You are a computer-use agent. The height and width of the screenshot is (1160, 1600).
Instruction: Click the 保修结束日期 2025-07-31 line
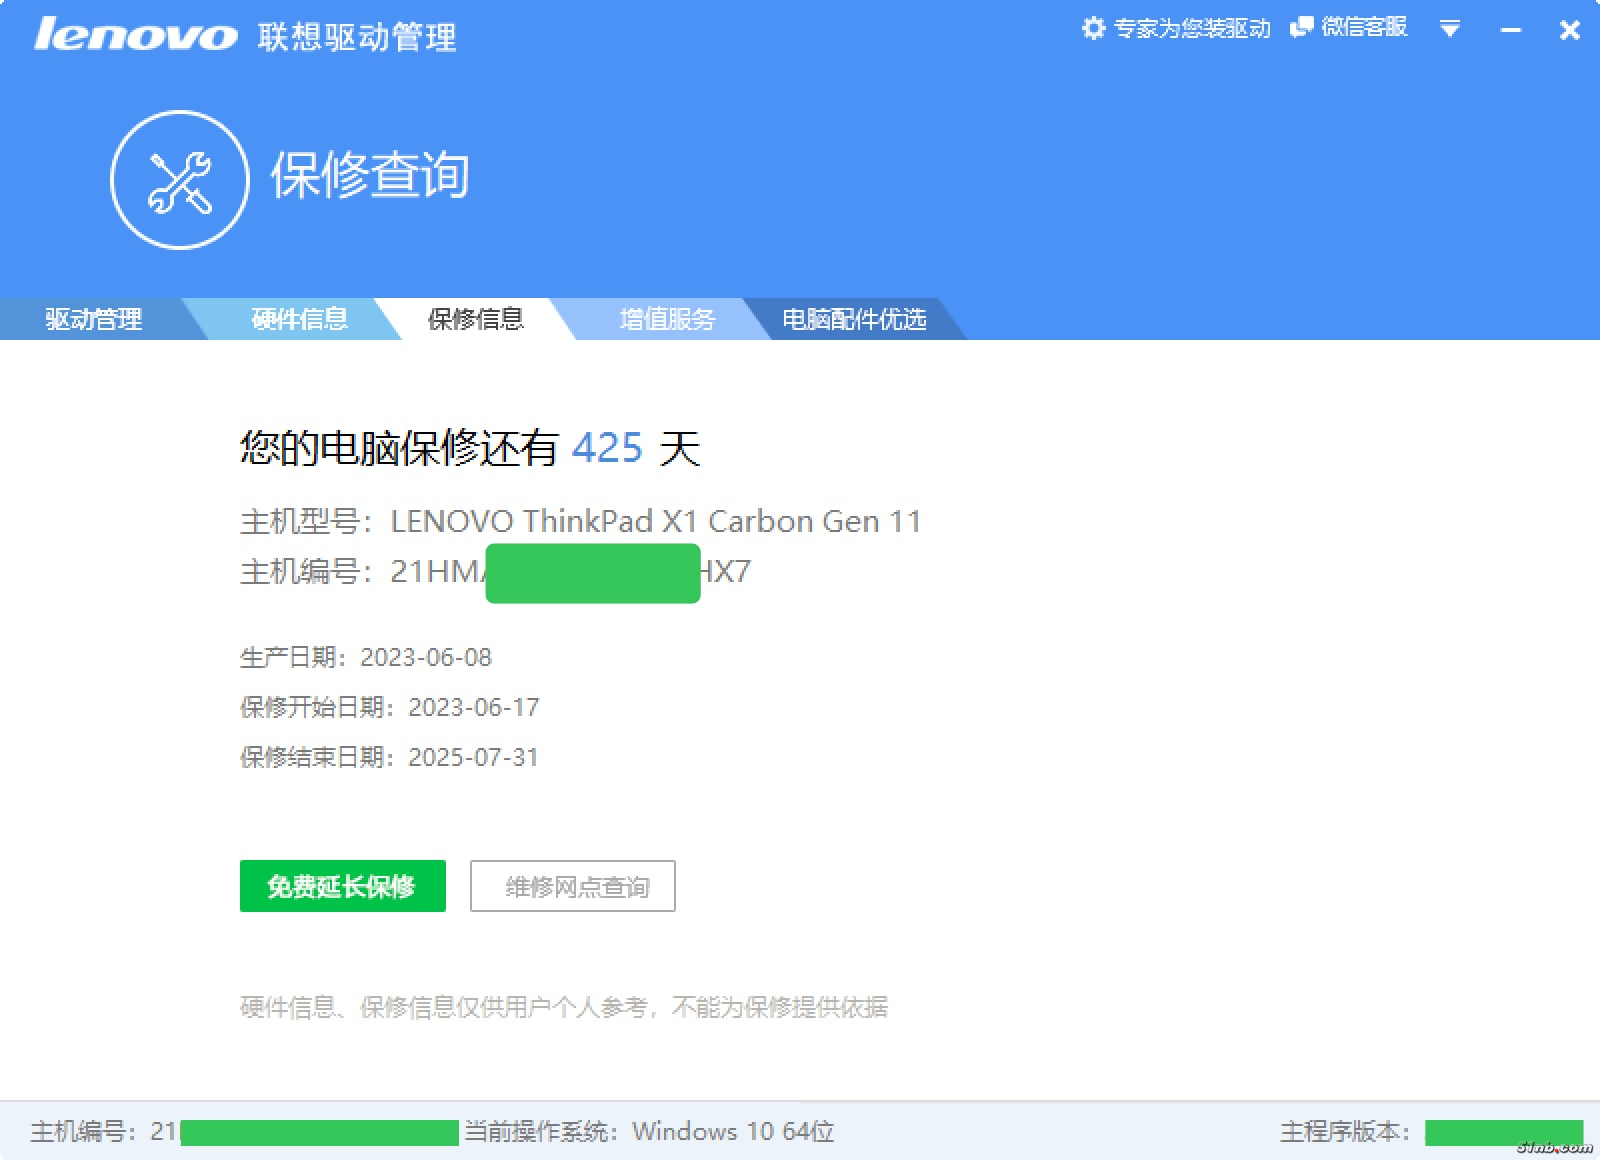pos(389,757)
